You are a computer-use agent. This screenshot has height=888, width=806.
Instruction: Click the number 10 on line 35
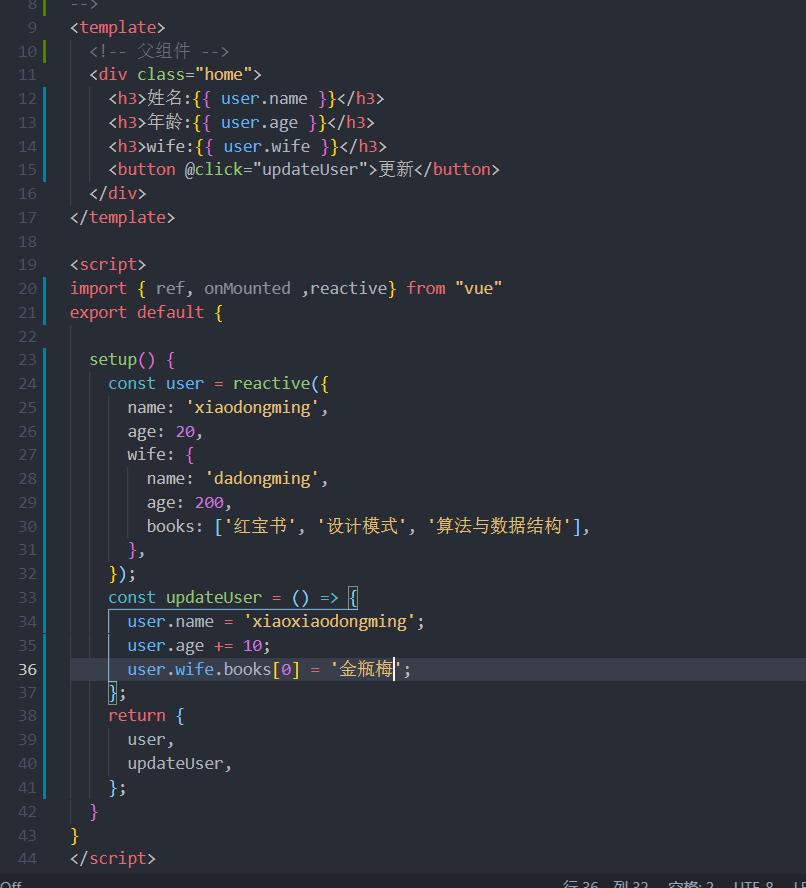coord(252,646)
